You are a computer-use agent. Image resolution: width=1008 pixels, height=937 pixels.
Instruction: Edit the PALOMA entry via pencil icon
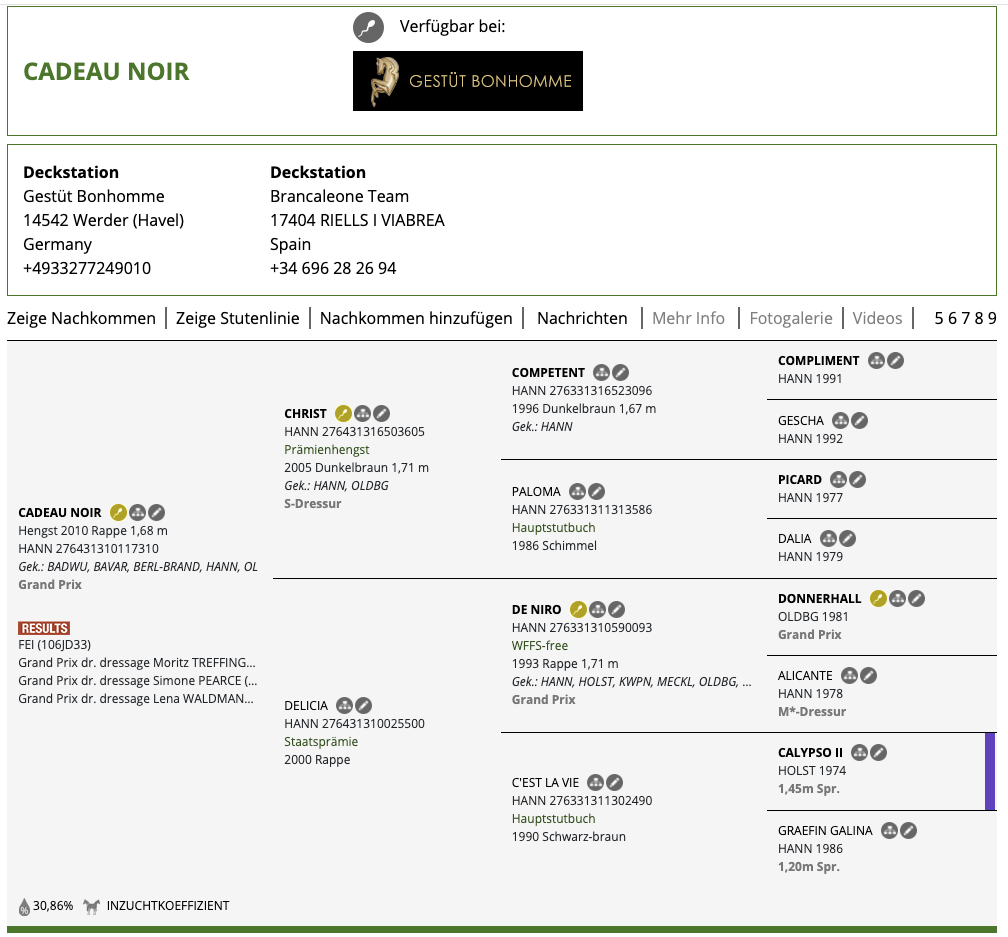pos(596,491)
